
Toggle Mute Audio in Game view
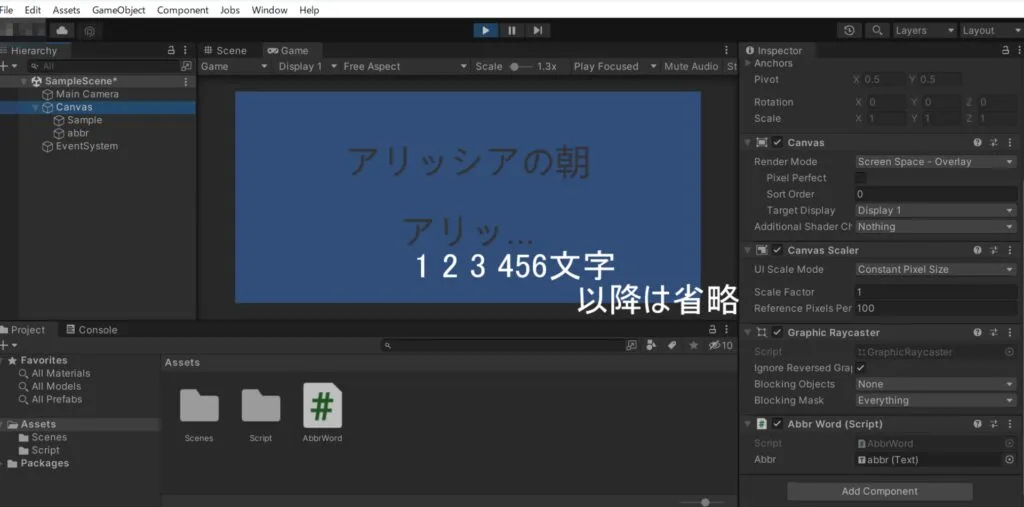pyautogui.click(x=691, y=66)
